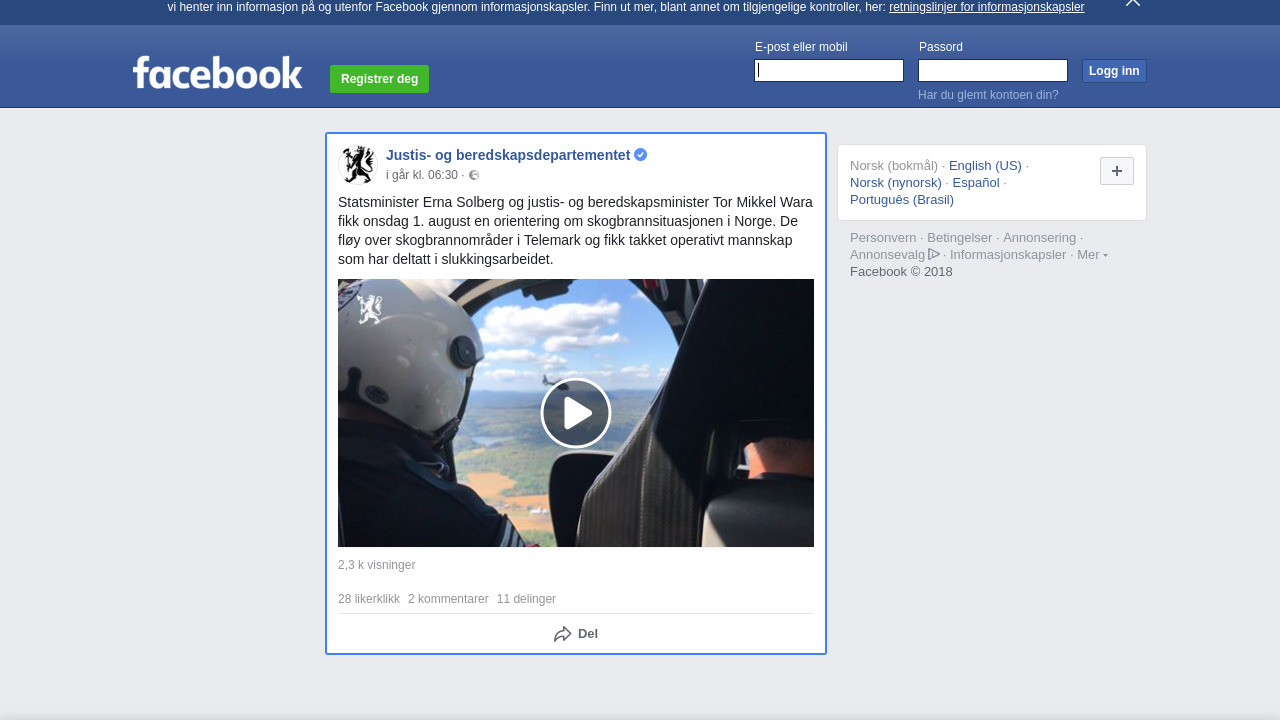Click the Passord input field
The width and height of the screenshot is (1280, 720).
coord(992,71)
